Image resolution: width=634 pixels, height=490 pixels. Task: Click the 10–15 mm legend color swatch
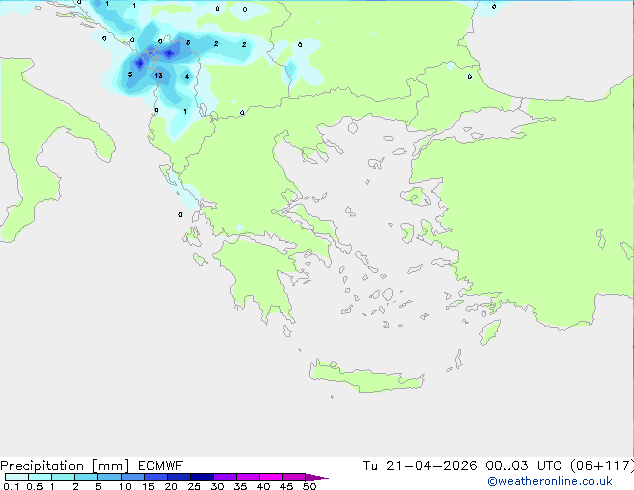pos(132,477)
